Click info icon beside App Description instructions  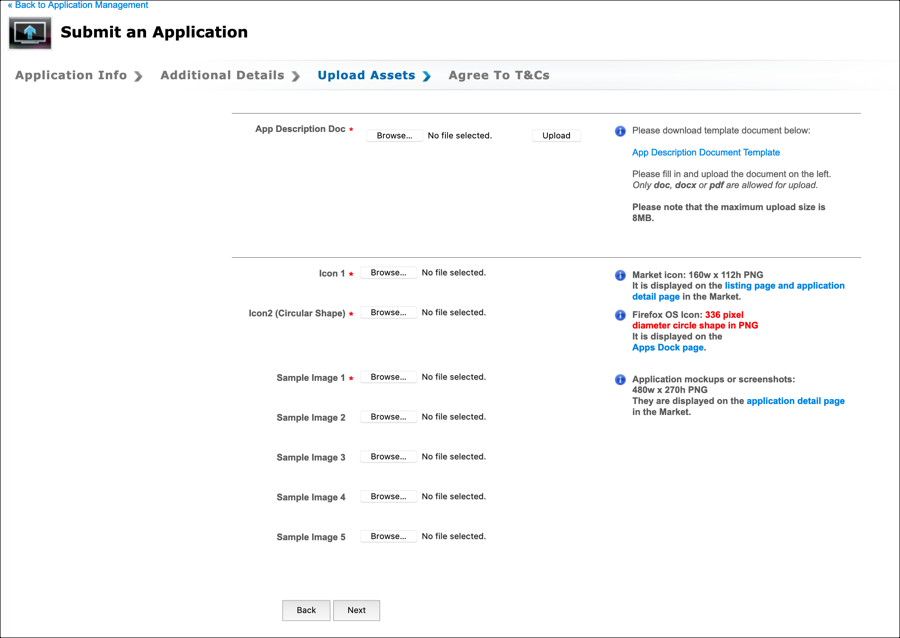620,131
